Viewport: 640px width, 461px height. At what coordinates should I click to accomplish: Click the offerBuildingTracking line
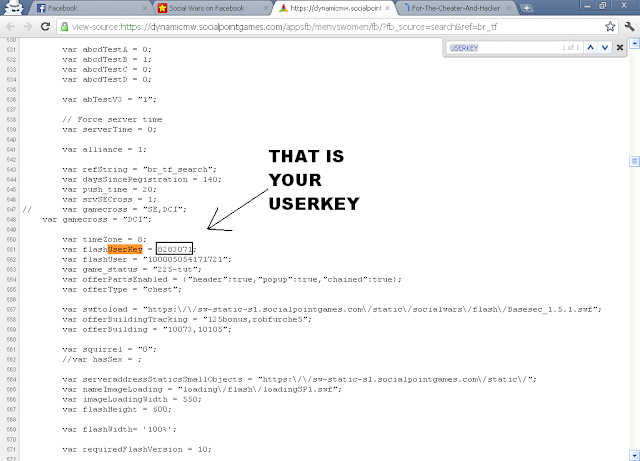[187, 319]
